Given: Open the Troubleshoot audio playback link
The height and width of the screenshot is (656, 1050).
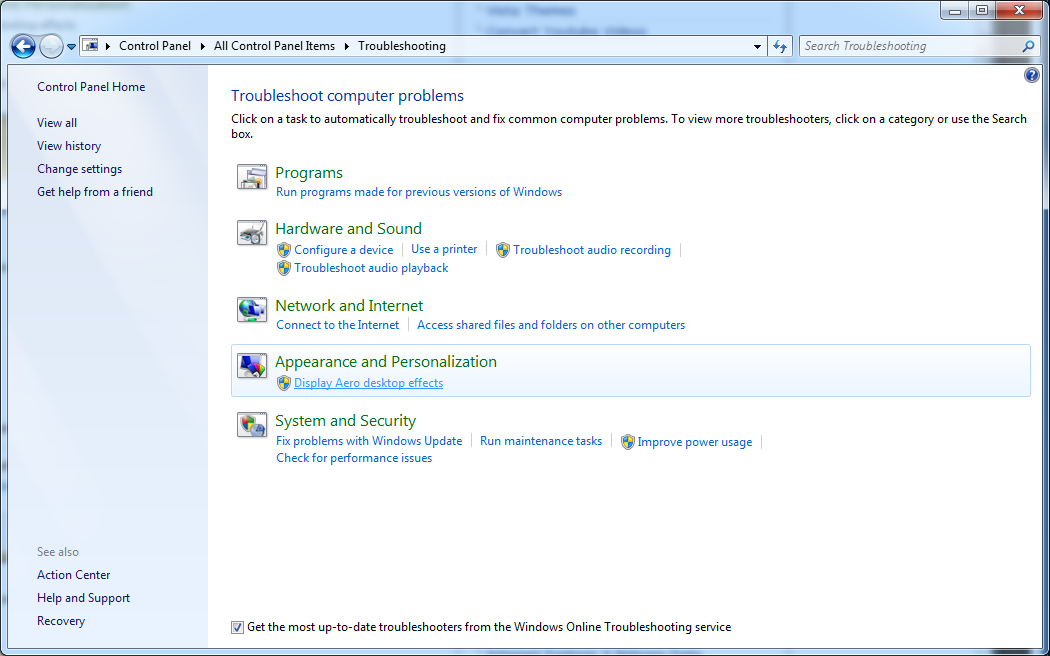Looking at the screenshot, I should click(371, 268).
